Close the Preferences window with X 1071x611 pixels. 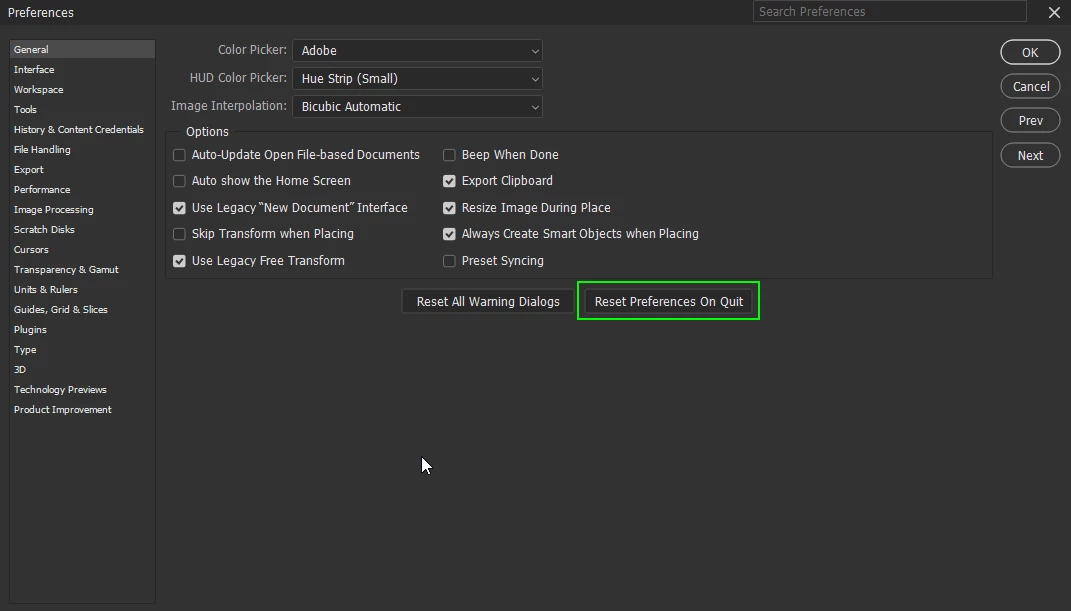click(1054, 12)
